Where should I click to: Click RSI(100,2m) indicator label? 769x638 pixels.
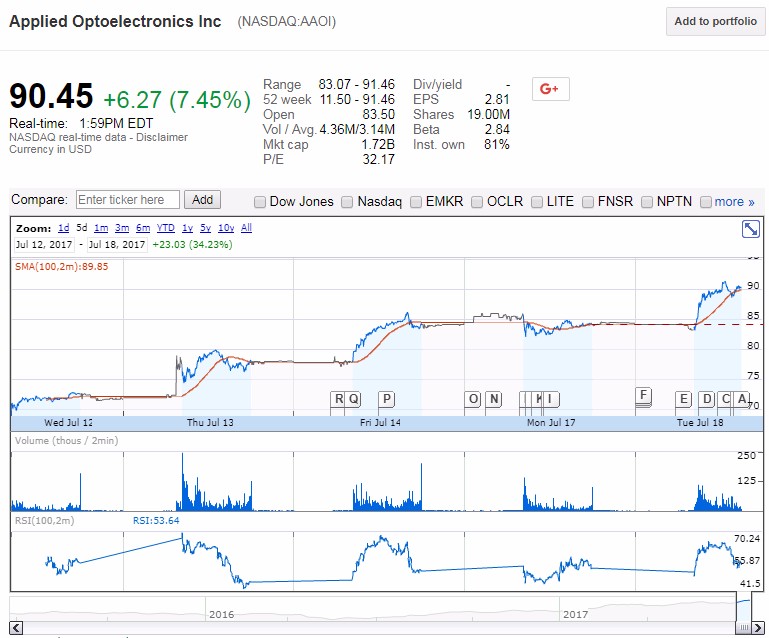point(45,521)
